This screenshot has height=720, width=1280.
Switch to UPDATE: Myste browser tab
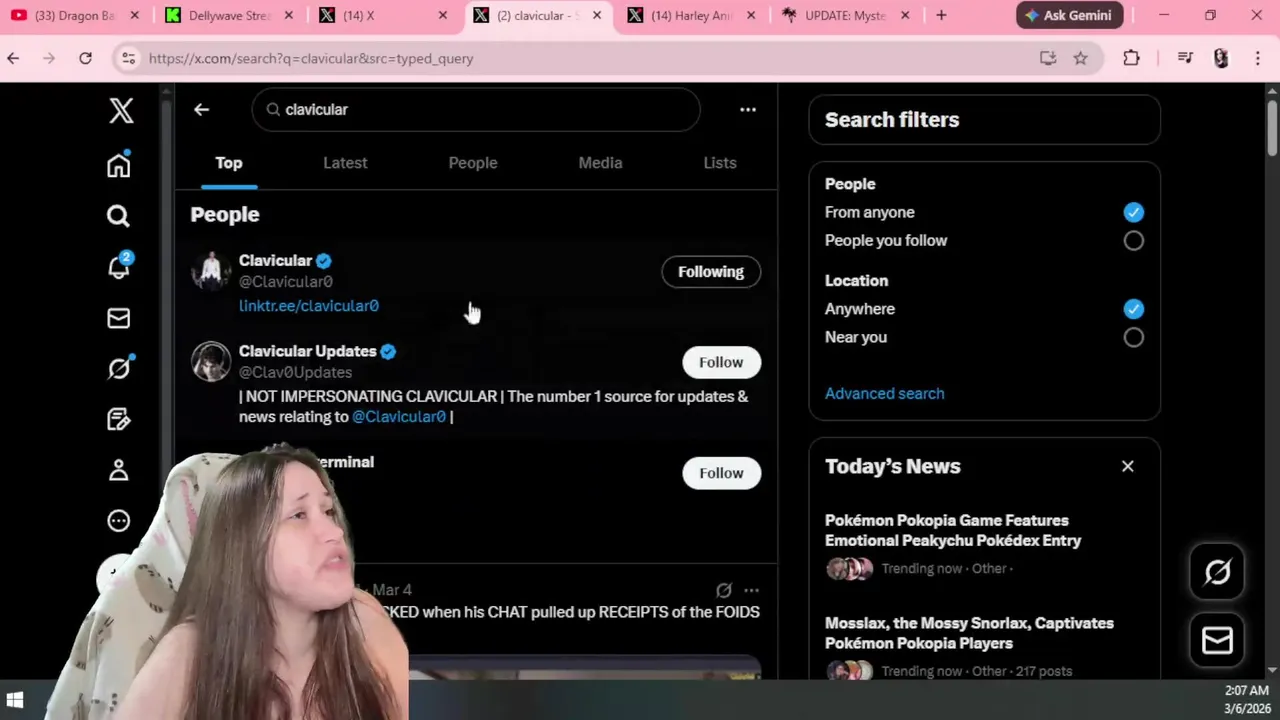tap(845, 15)
